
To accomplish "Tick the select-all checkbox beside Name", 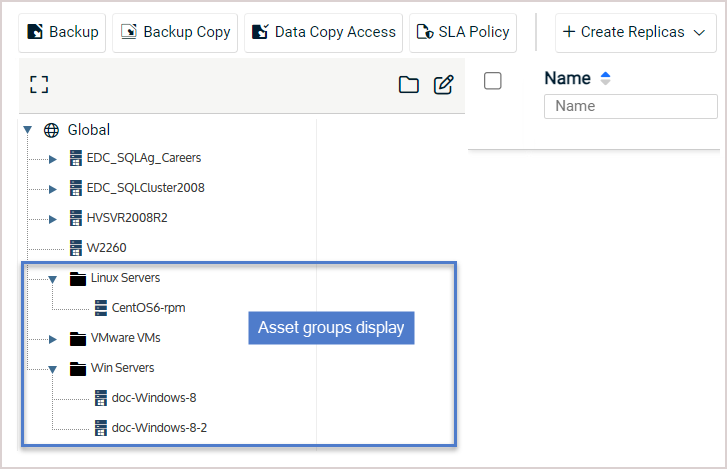I will [492, 81].
